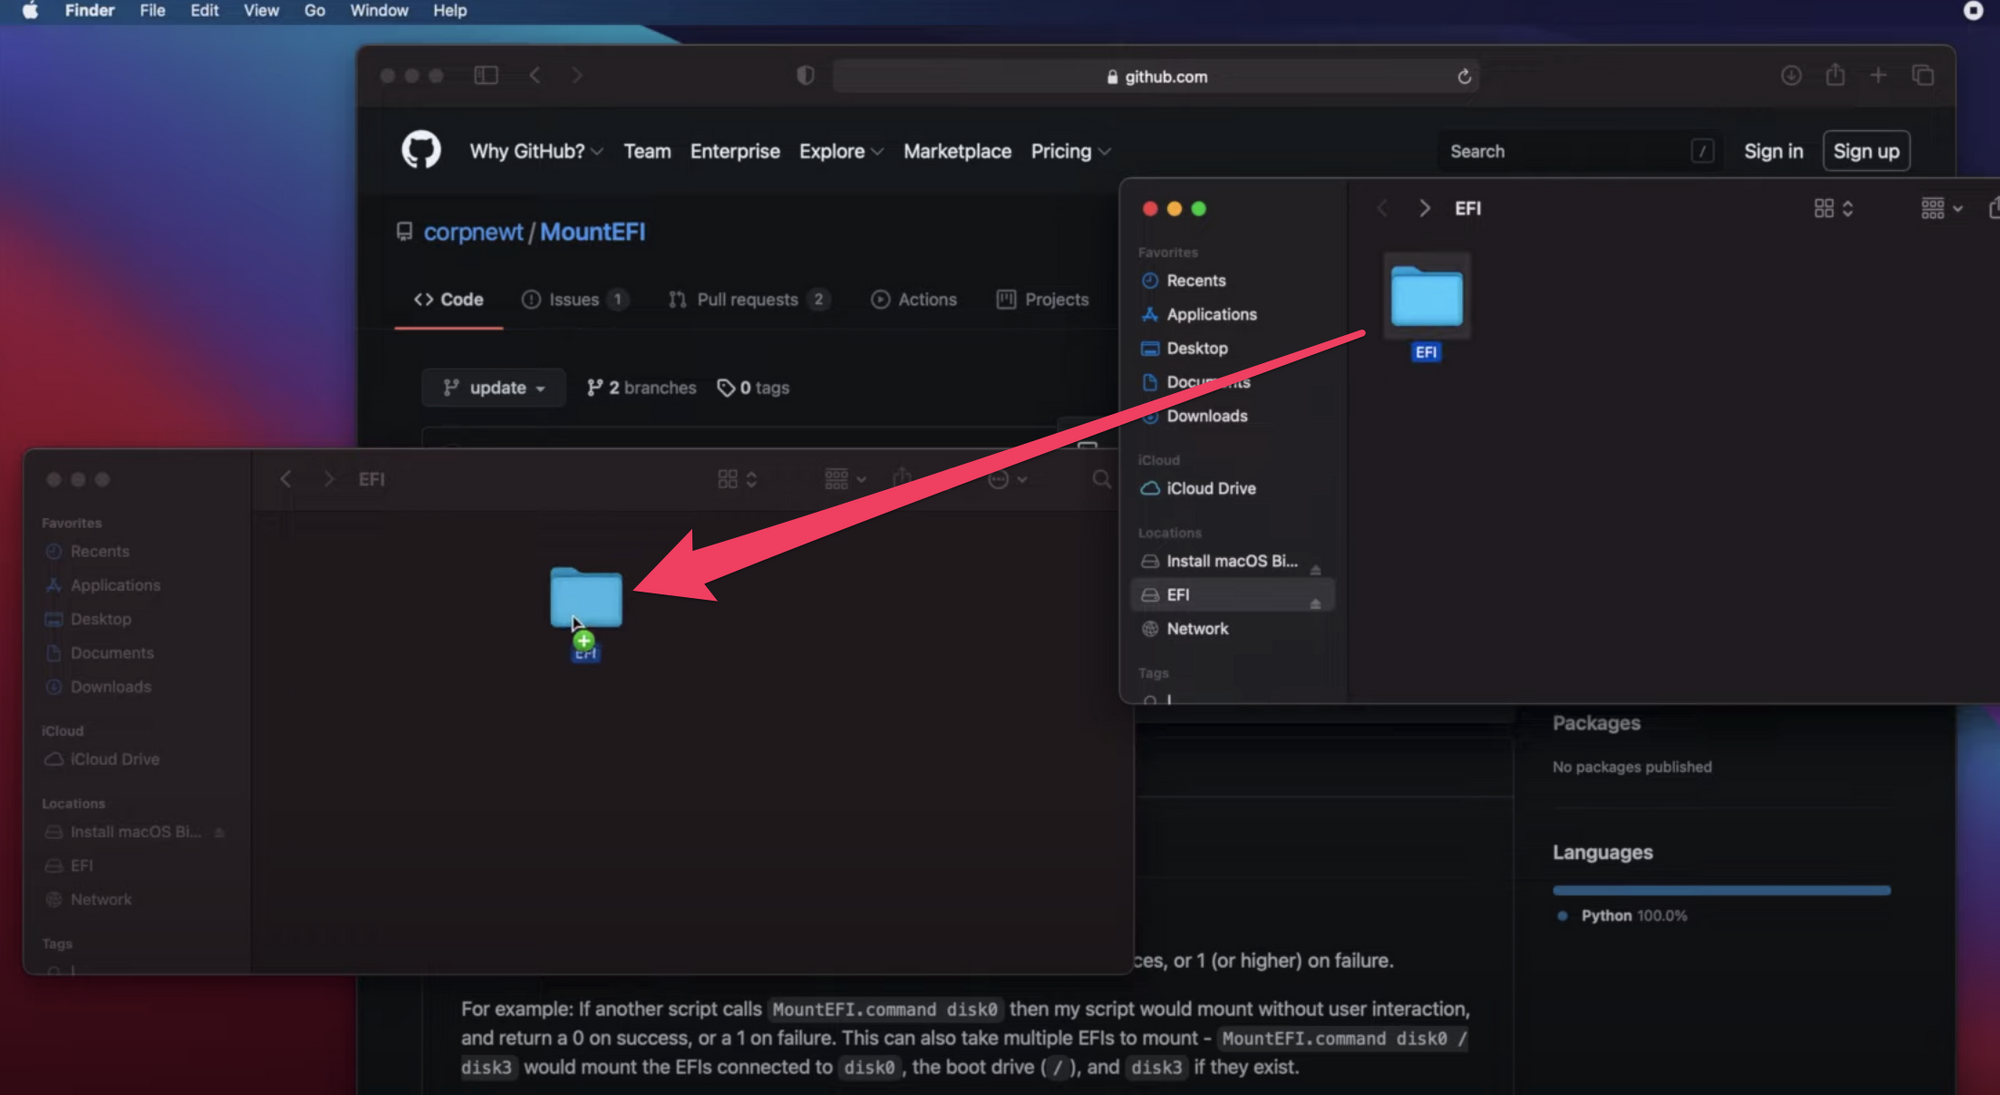Switch to the Actions tab
The image size is (2000, 1095).
pos(914,300)
